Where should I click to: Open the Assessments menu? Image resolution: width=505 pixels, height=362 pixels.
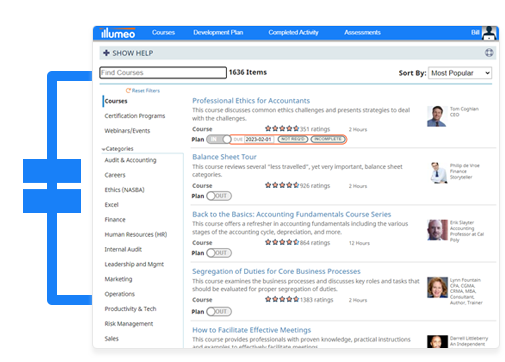[x=362, y=32]
